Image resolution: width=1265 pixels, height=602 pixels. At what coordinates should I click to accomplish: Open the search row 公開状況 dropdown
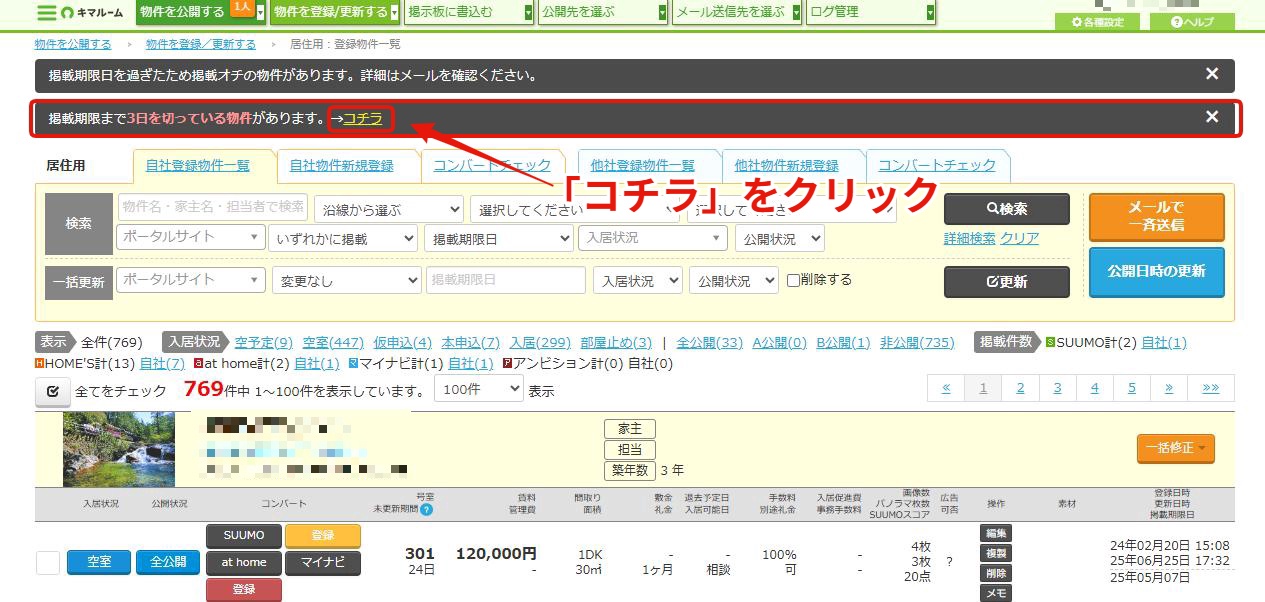780,239
